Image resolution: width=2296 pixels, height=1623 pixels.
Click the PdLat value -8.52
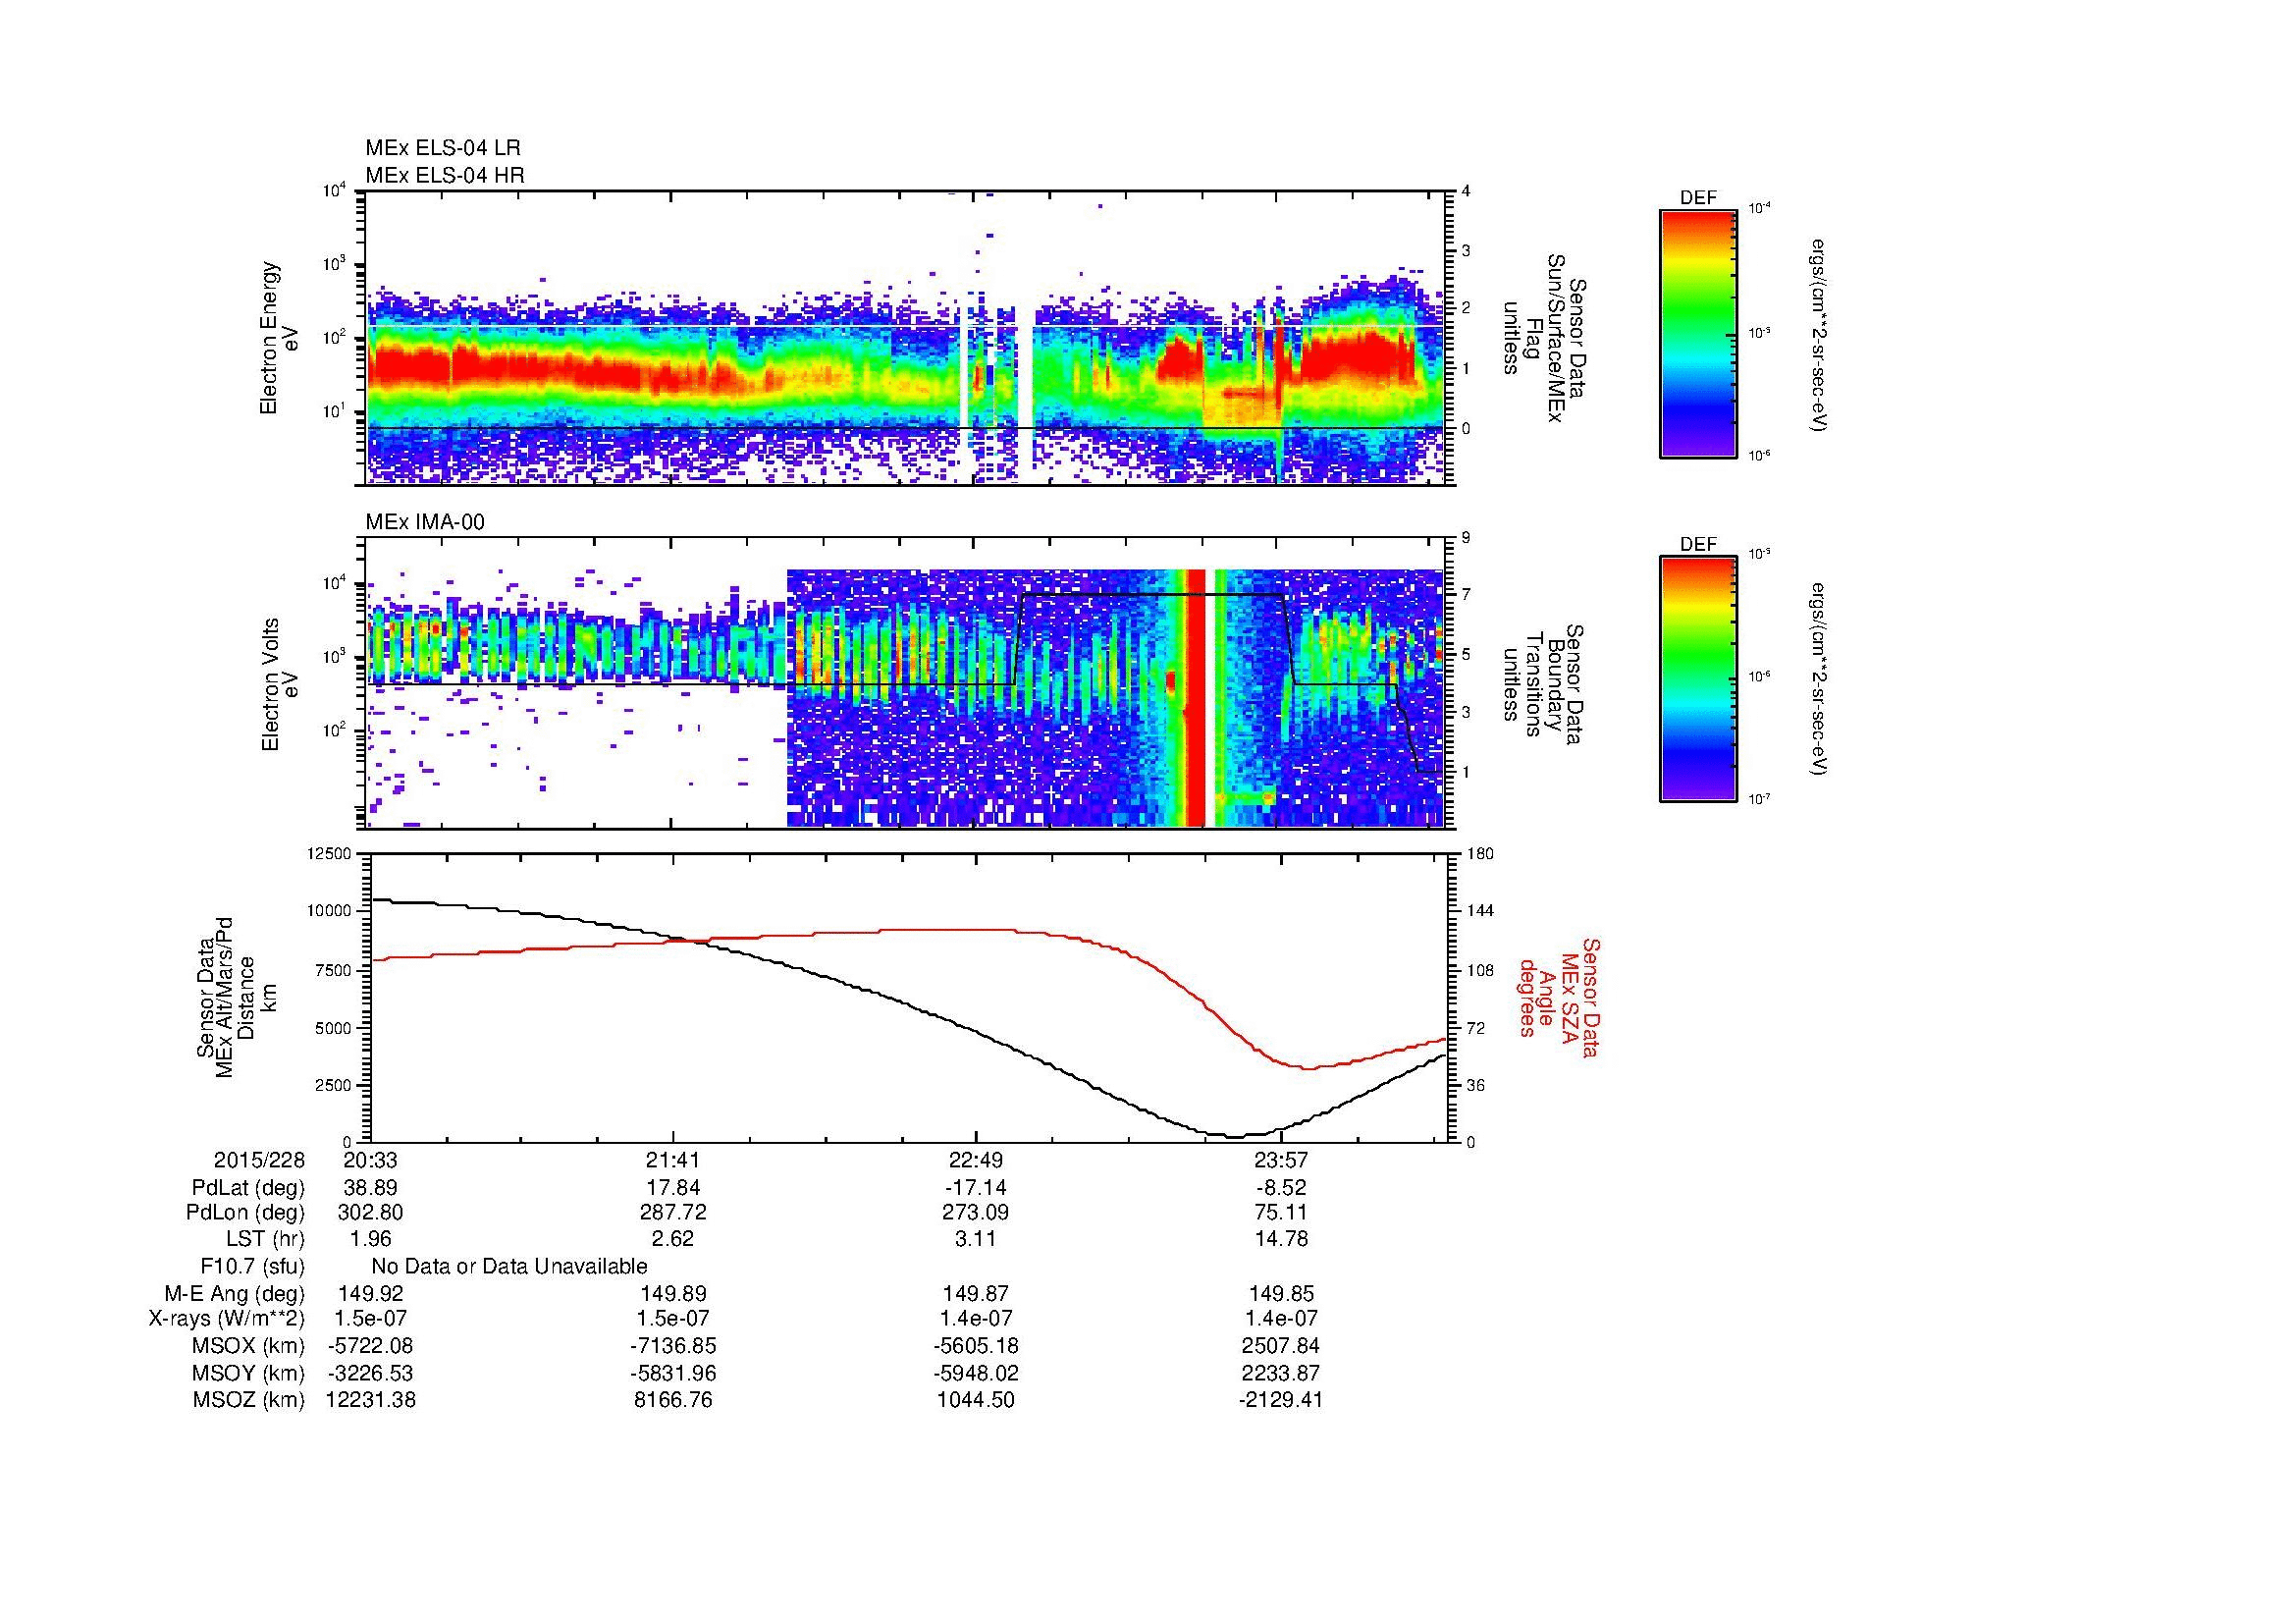pos(1282,1188)
